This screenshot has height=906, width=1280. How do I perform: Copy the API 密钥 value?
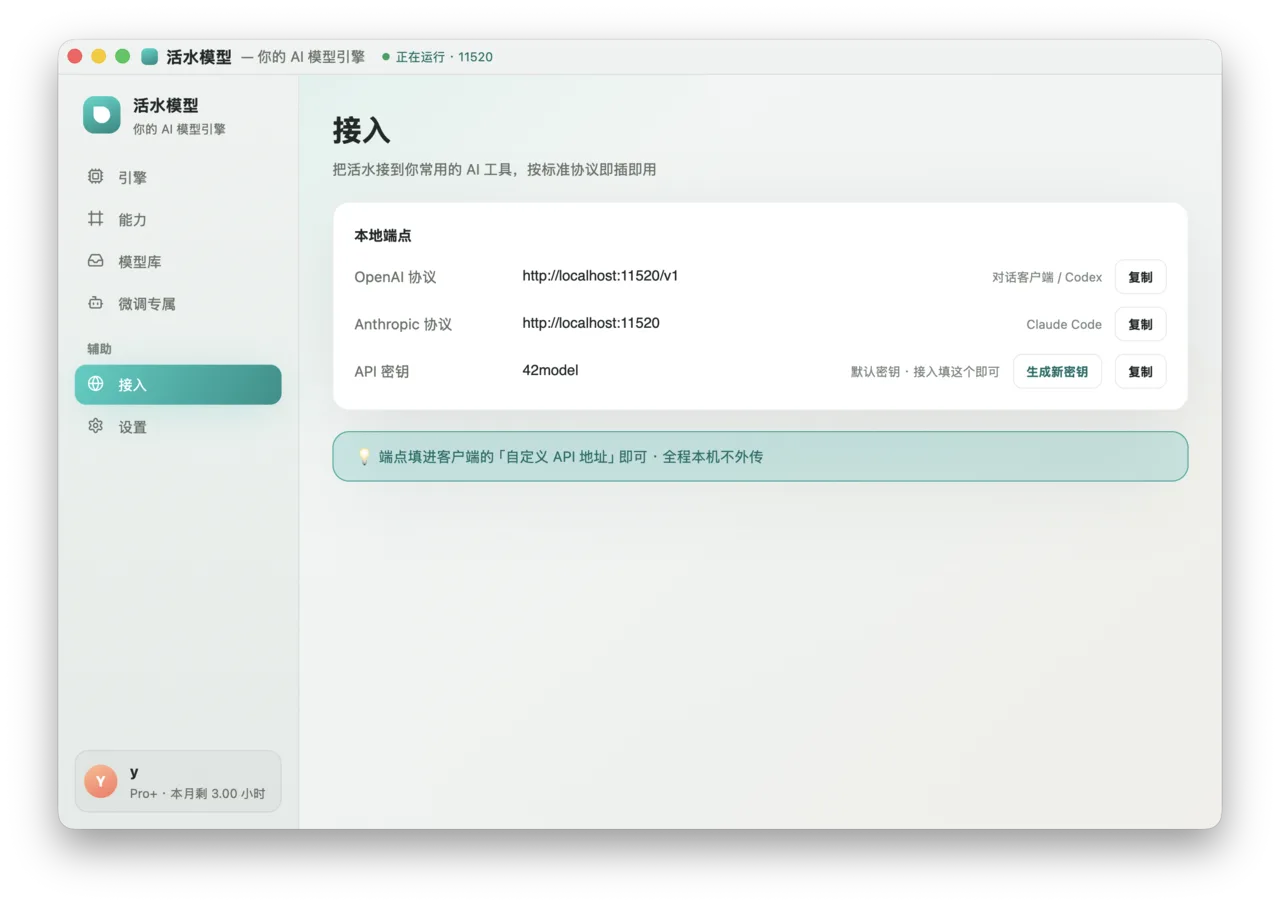pyautogui.click(x=1140, y=371)
